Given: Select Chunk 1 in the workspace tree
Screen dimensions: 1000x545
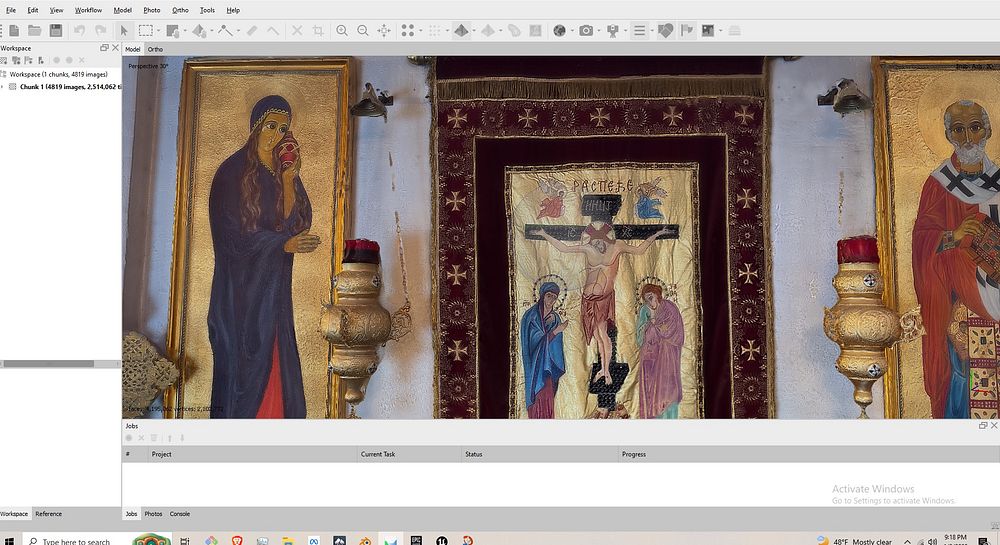Looking at the screenshot, I should tap(70, 87).
